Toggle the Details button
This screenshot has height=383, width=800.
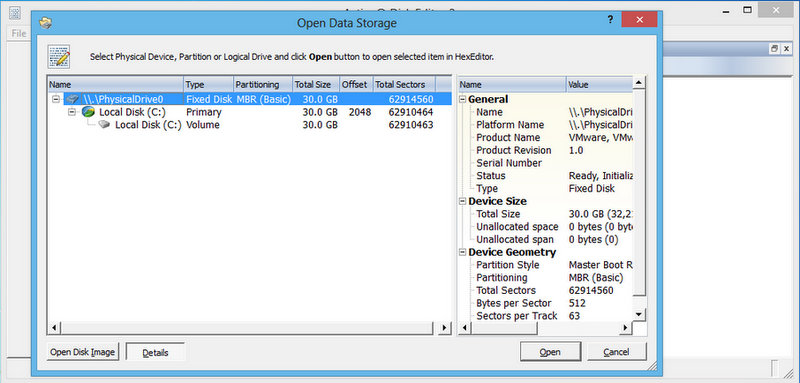156,352
